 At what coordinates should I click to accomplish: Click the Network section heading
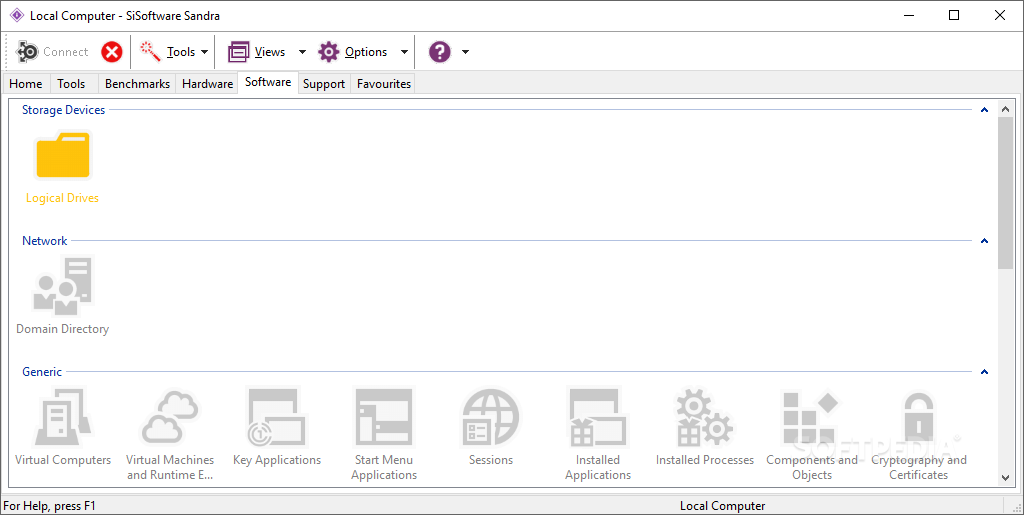pyautogui.click(x=44, y=241)
